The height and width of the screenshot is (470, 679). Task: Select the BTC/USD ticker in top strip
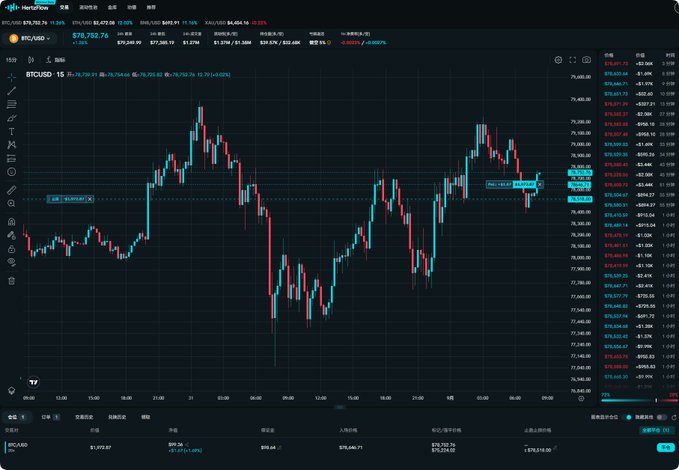click(x=33, y=23)
